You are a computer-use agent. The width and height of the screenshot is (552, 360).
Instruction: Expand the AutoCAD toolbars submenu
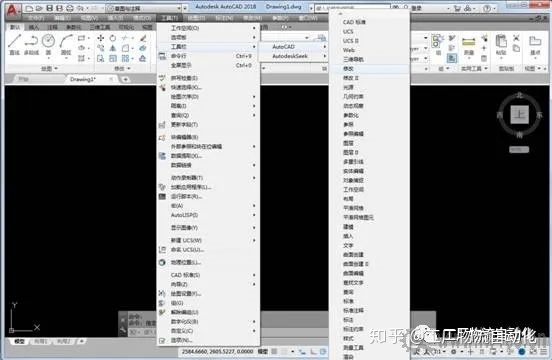point(294,46)
